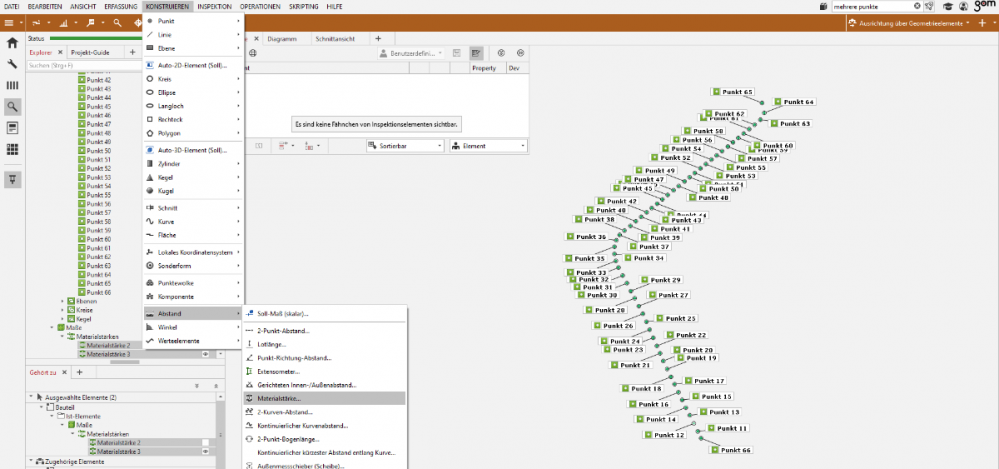The height and width of the screenshot is (469, 999).
Task: Open the Sortierbar dropdown
Action: tap(405, 146)
